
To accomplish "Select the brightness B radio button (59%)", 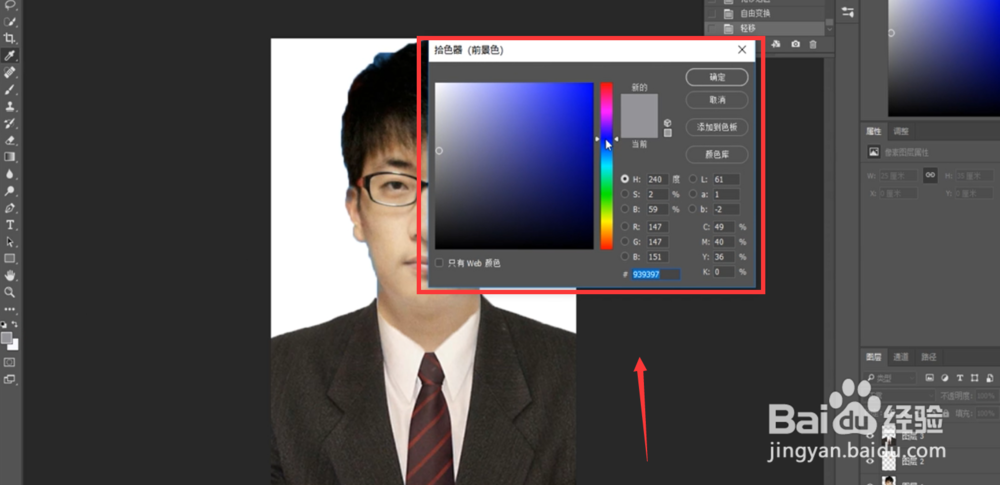I will point(625,209).
